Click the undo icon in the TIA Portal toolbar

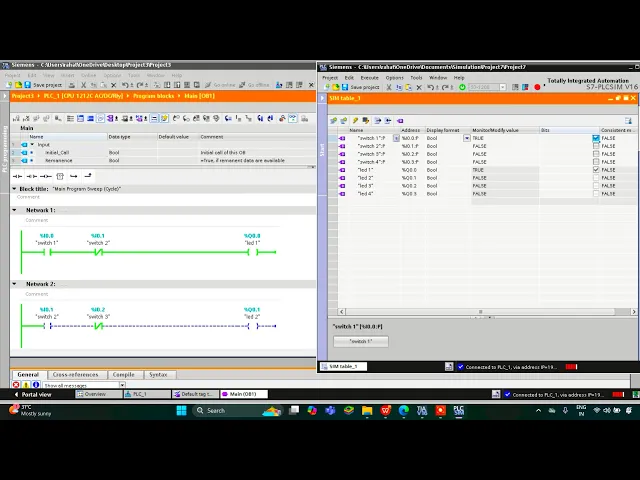coord(127,85)
